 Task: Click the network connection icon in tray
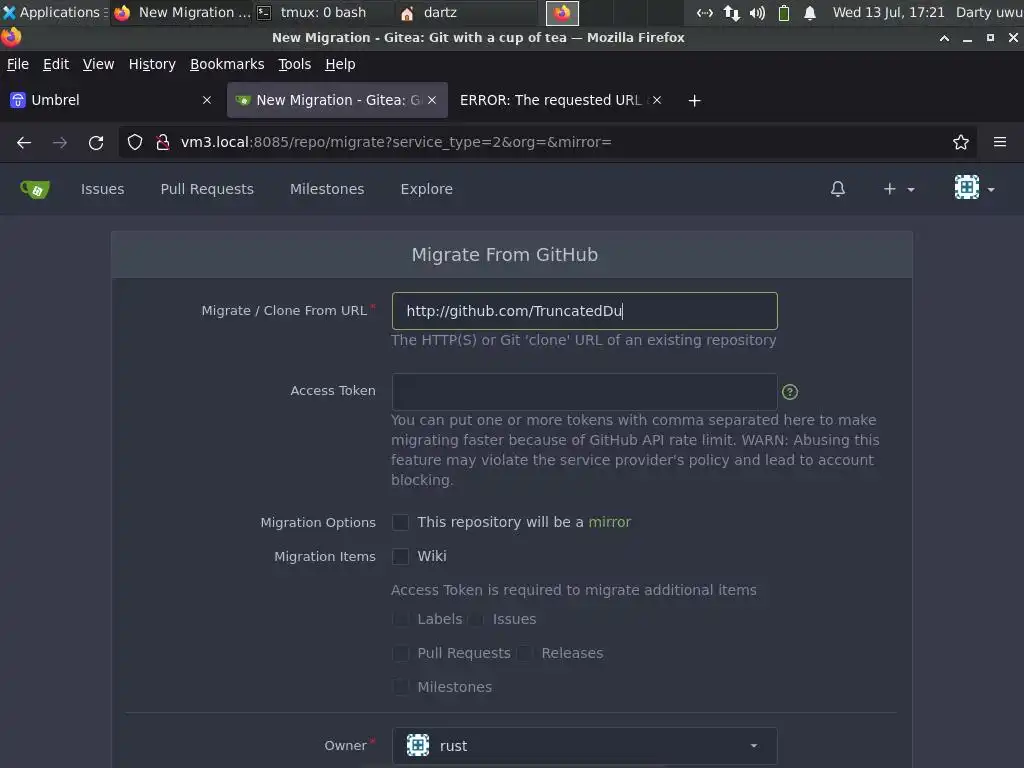(705, 13)
